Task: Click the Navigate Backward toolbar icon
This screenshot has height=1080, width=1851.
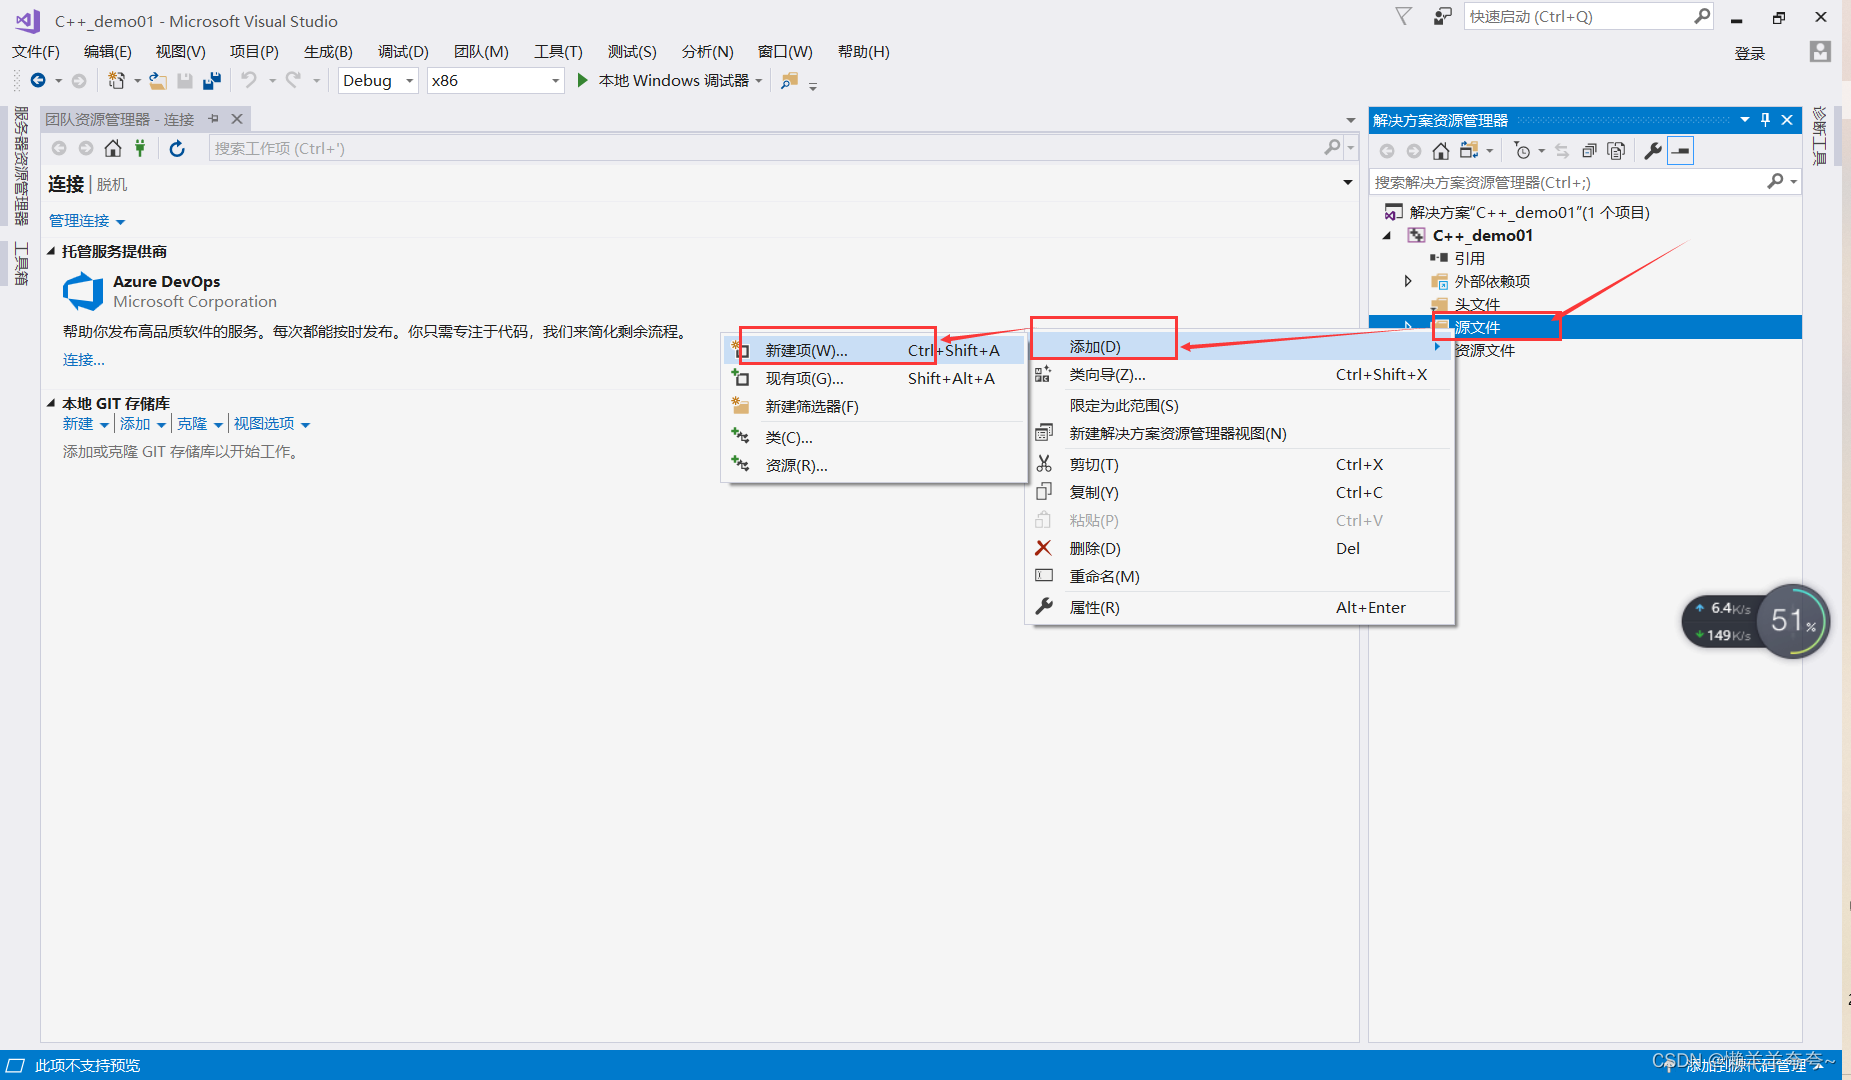Action: click(38, 80)
